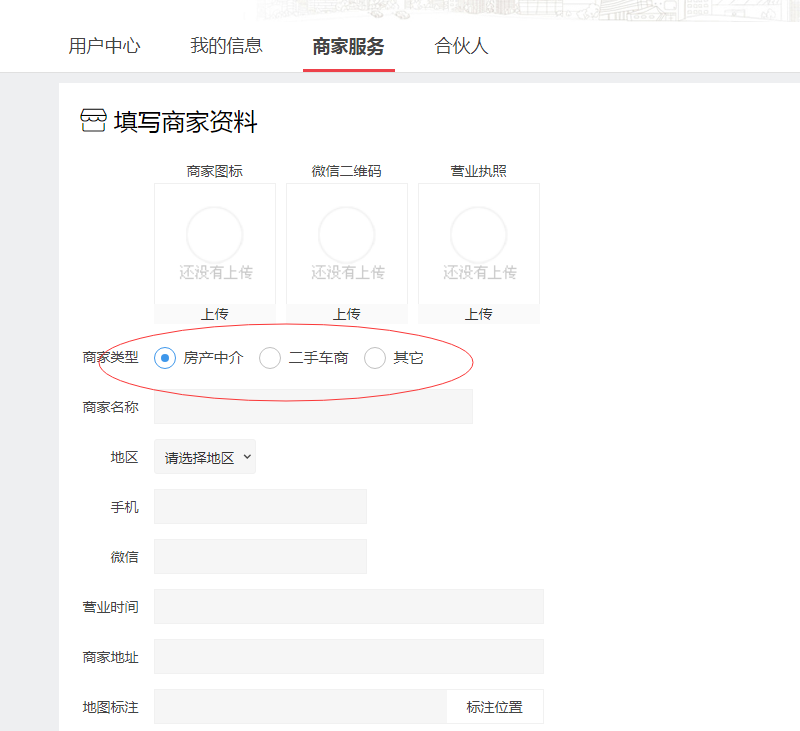This screenshot has height=731, width=800.
Task: Choose 二手车商 as merchant type
Action: 270,358
